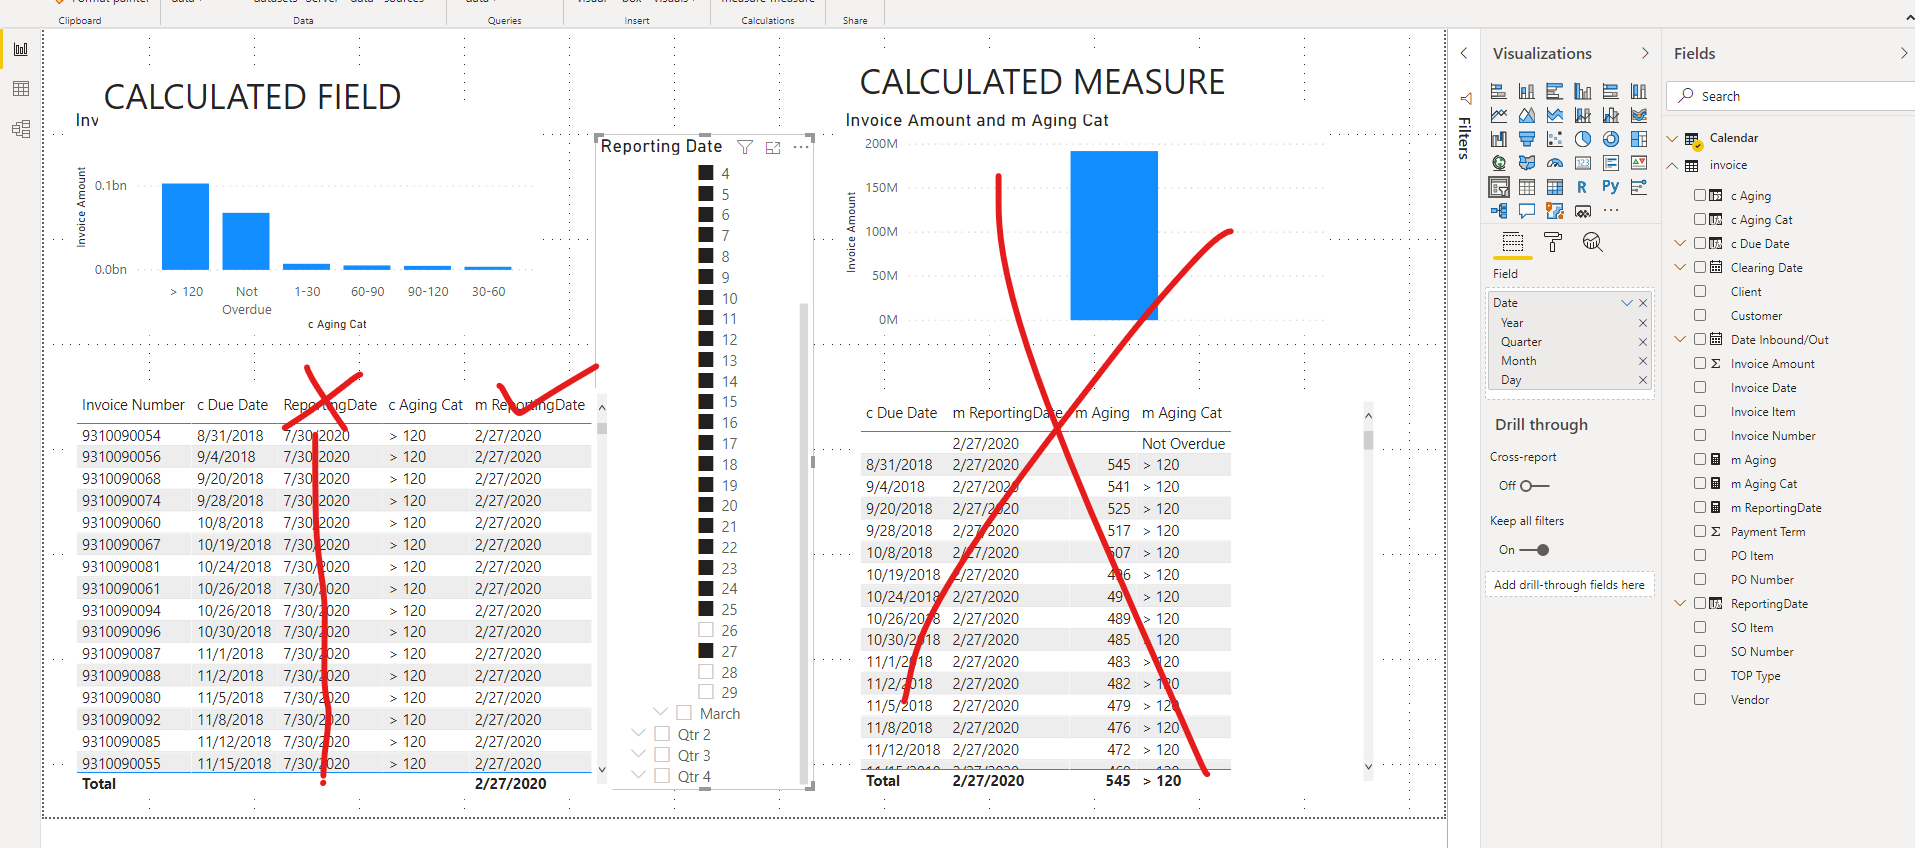Select the Card (123) visualization

1583,163
